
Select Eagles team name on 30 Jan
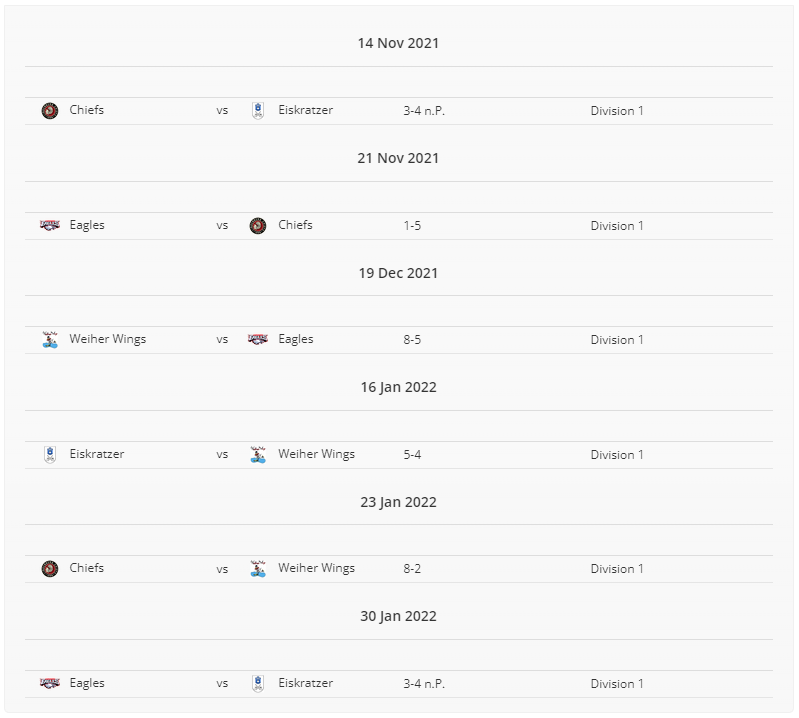pos(87,683)
